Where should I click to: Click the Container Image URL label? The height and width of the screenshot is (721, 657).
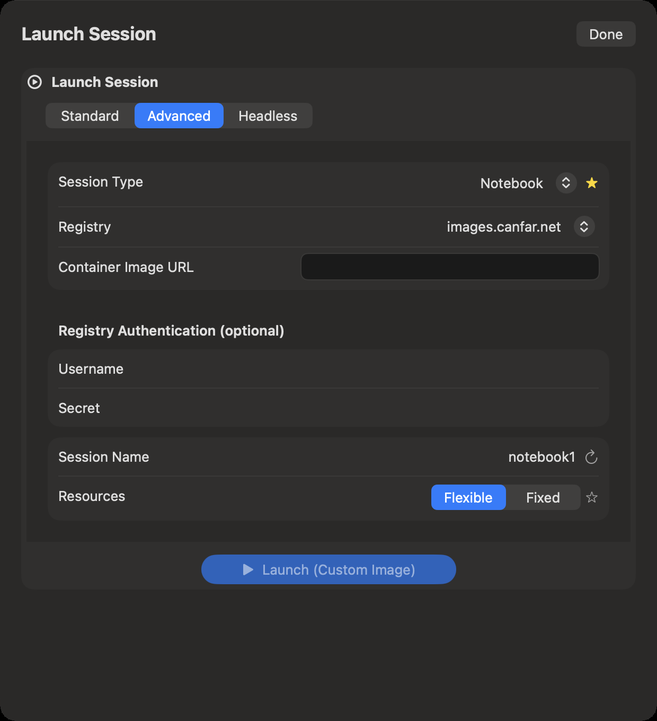tap(126, 267)
